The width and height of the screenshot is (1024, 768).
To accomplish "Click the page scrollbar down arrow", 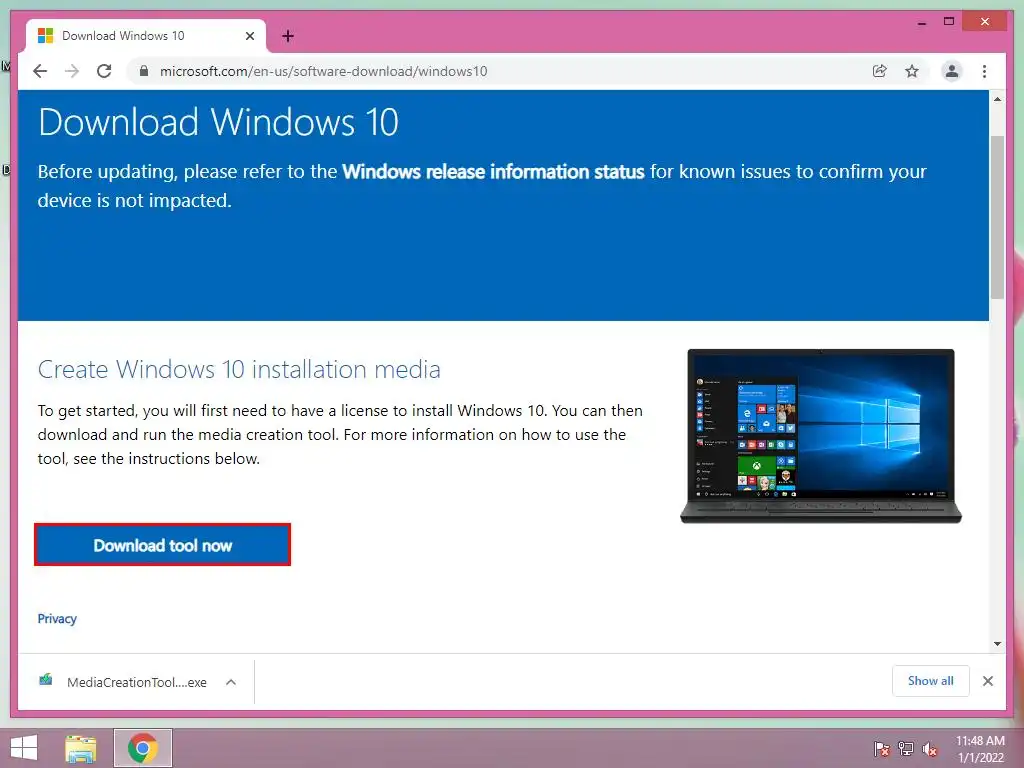I will pos(997,643).
